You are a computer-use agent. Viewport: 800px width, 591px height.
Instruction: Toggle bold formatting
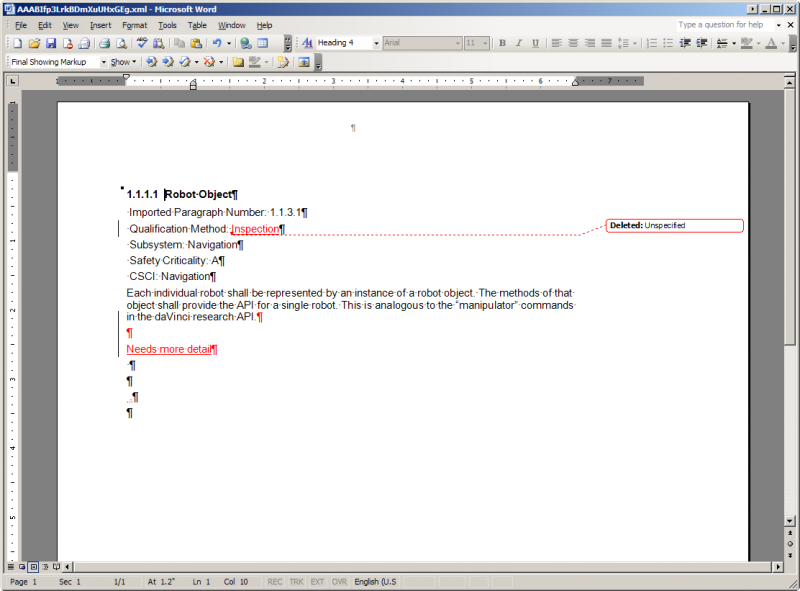pos(503,43)
